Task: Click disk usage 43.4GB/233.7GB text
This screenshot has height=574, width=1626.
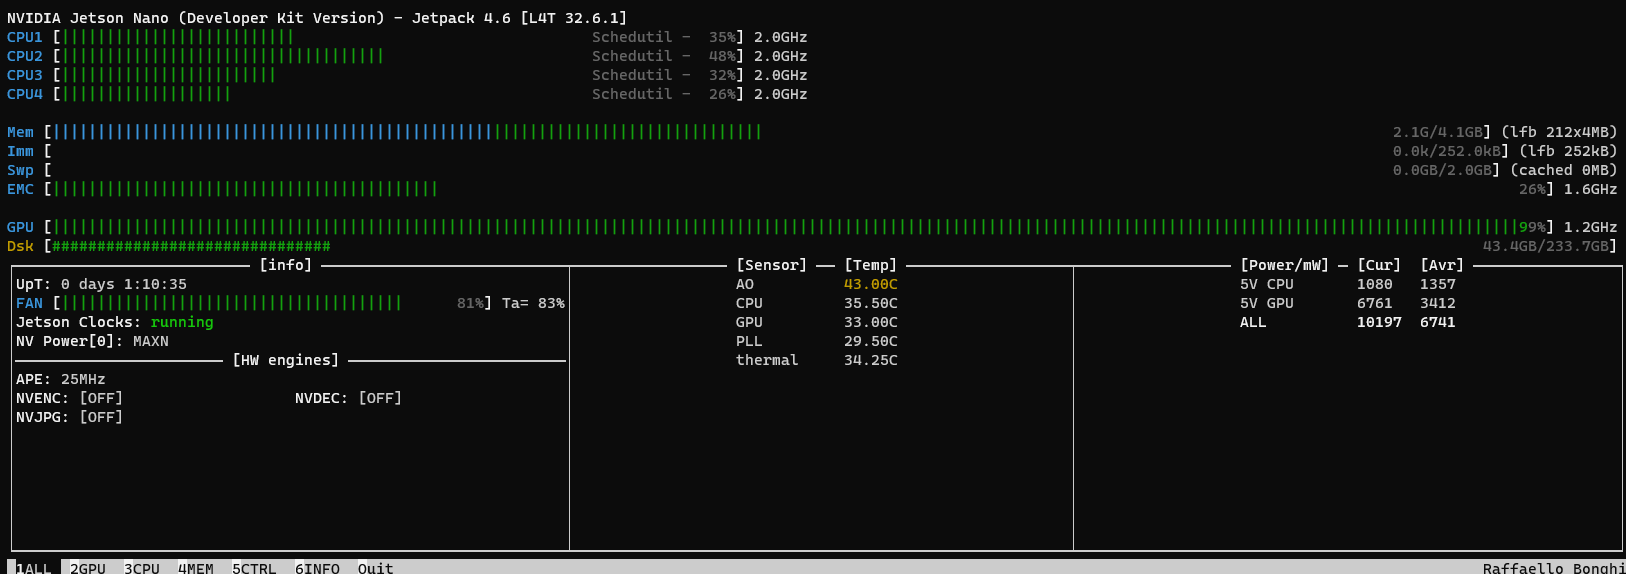Action: point(1546,246)
